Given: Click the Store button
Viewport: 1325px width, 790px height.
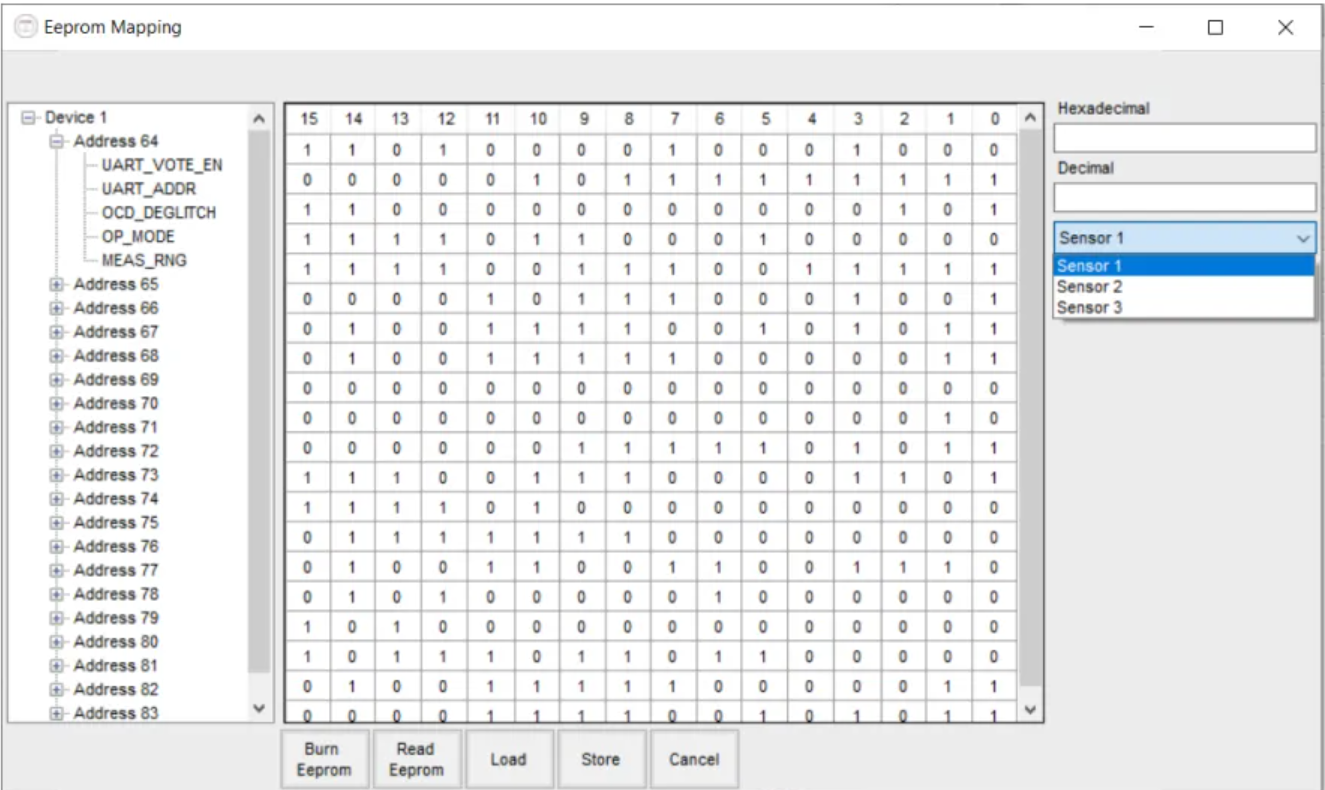Looking at the screenshot, I should [600, 760].
